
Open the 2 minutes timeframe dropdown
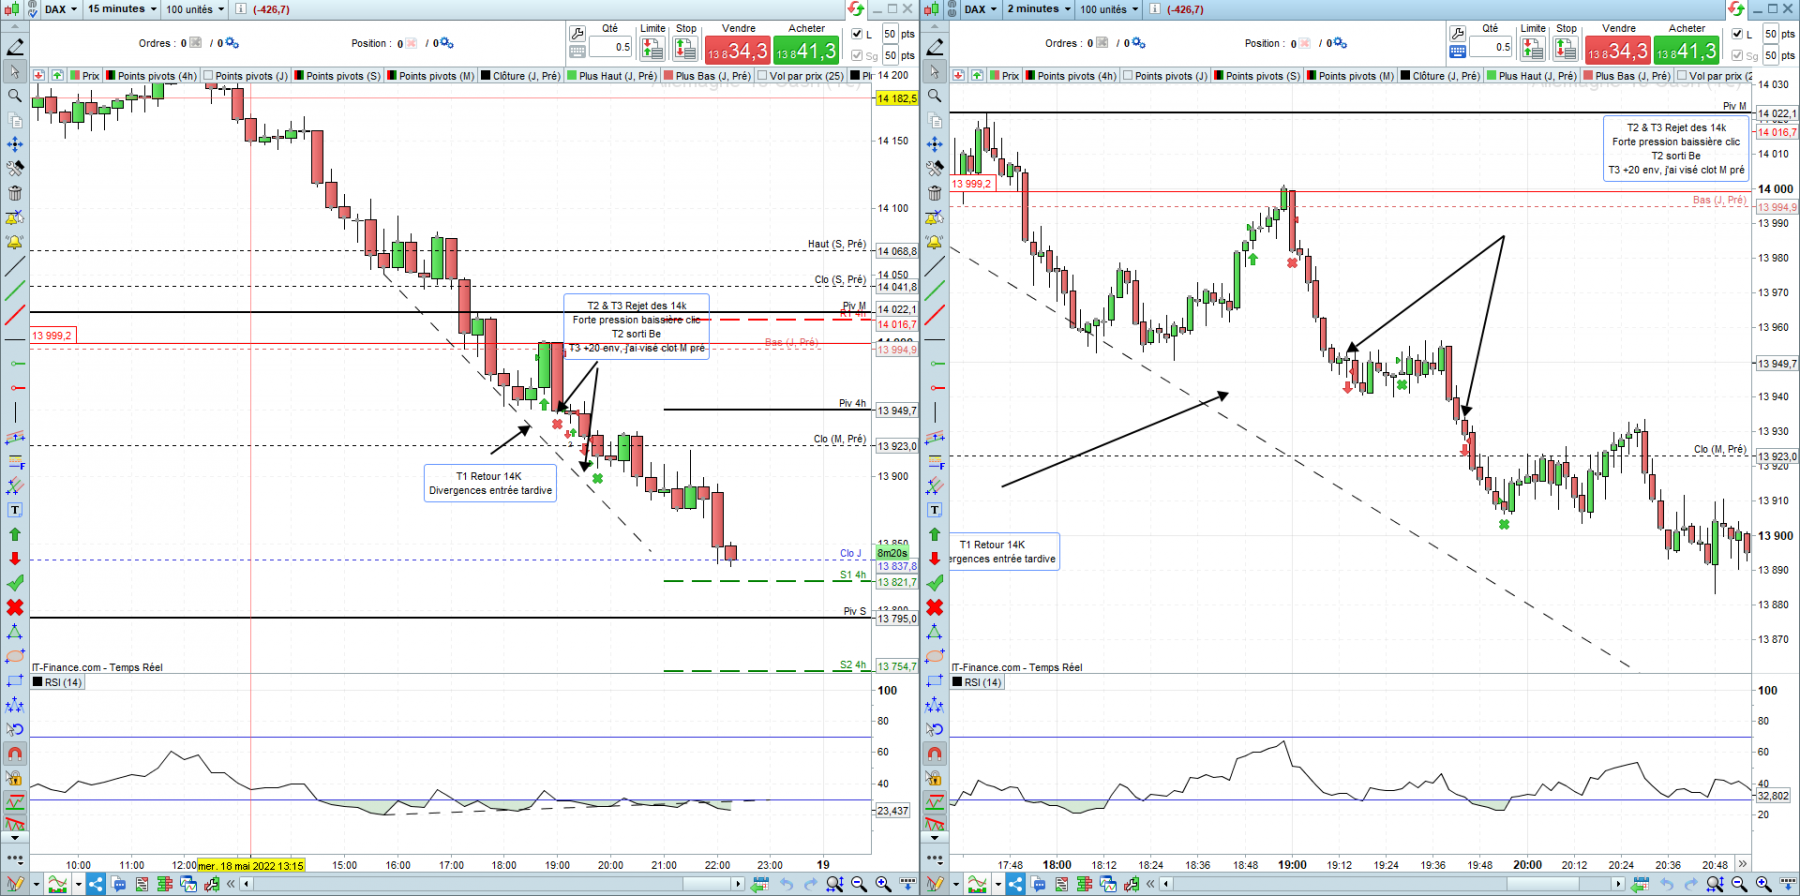(1039, 9)
